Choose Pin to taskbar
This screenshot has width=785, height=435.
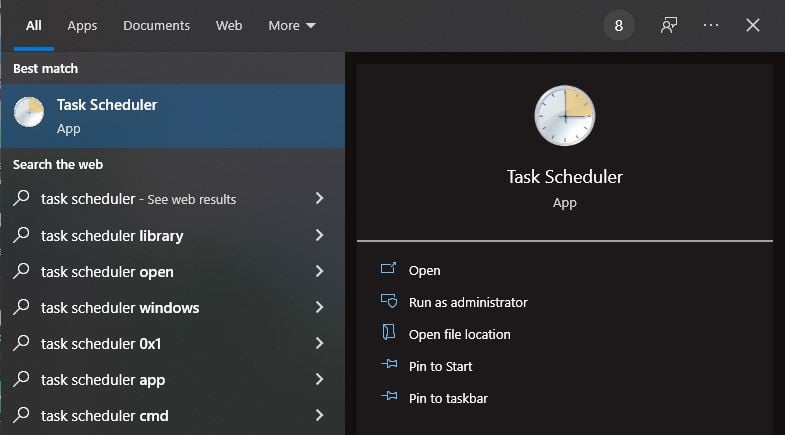(448, 398)
